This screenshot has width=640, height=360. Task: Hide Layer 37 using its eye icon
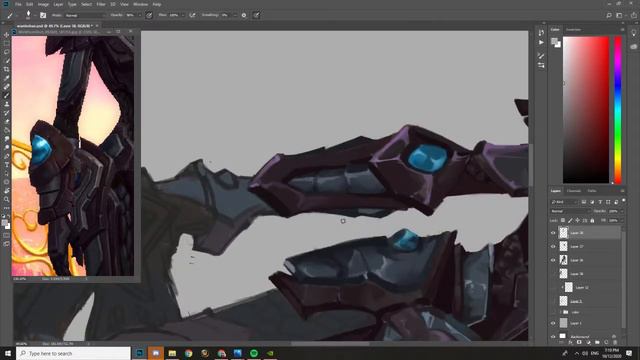tap(553, 247)
